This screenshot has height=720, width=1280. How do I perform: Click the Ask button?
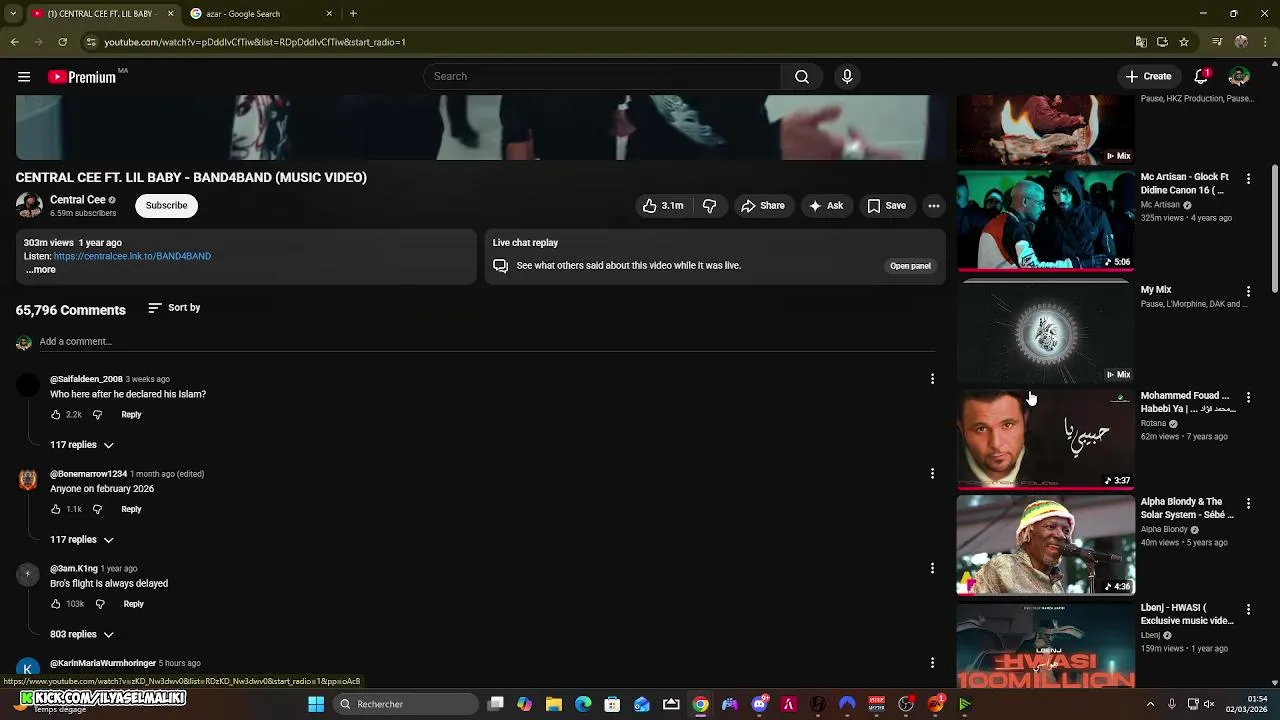pyautogui.click(x=826, y=206)
